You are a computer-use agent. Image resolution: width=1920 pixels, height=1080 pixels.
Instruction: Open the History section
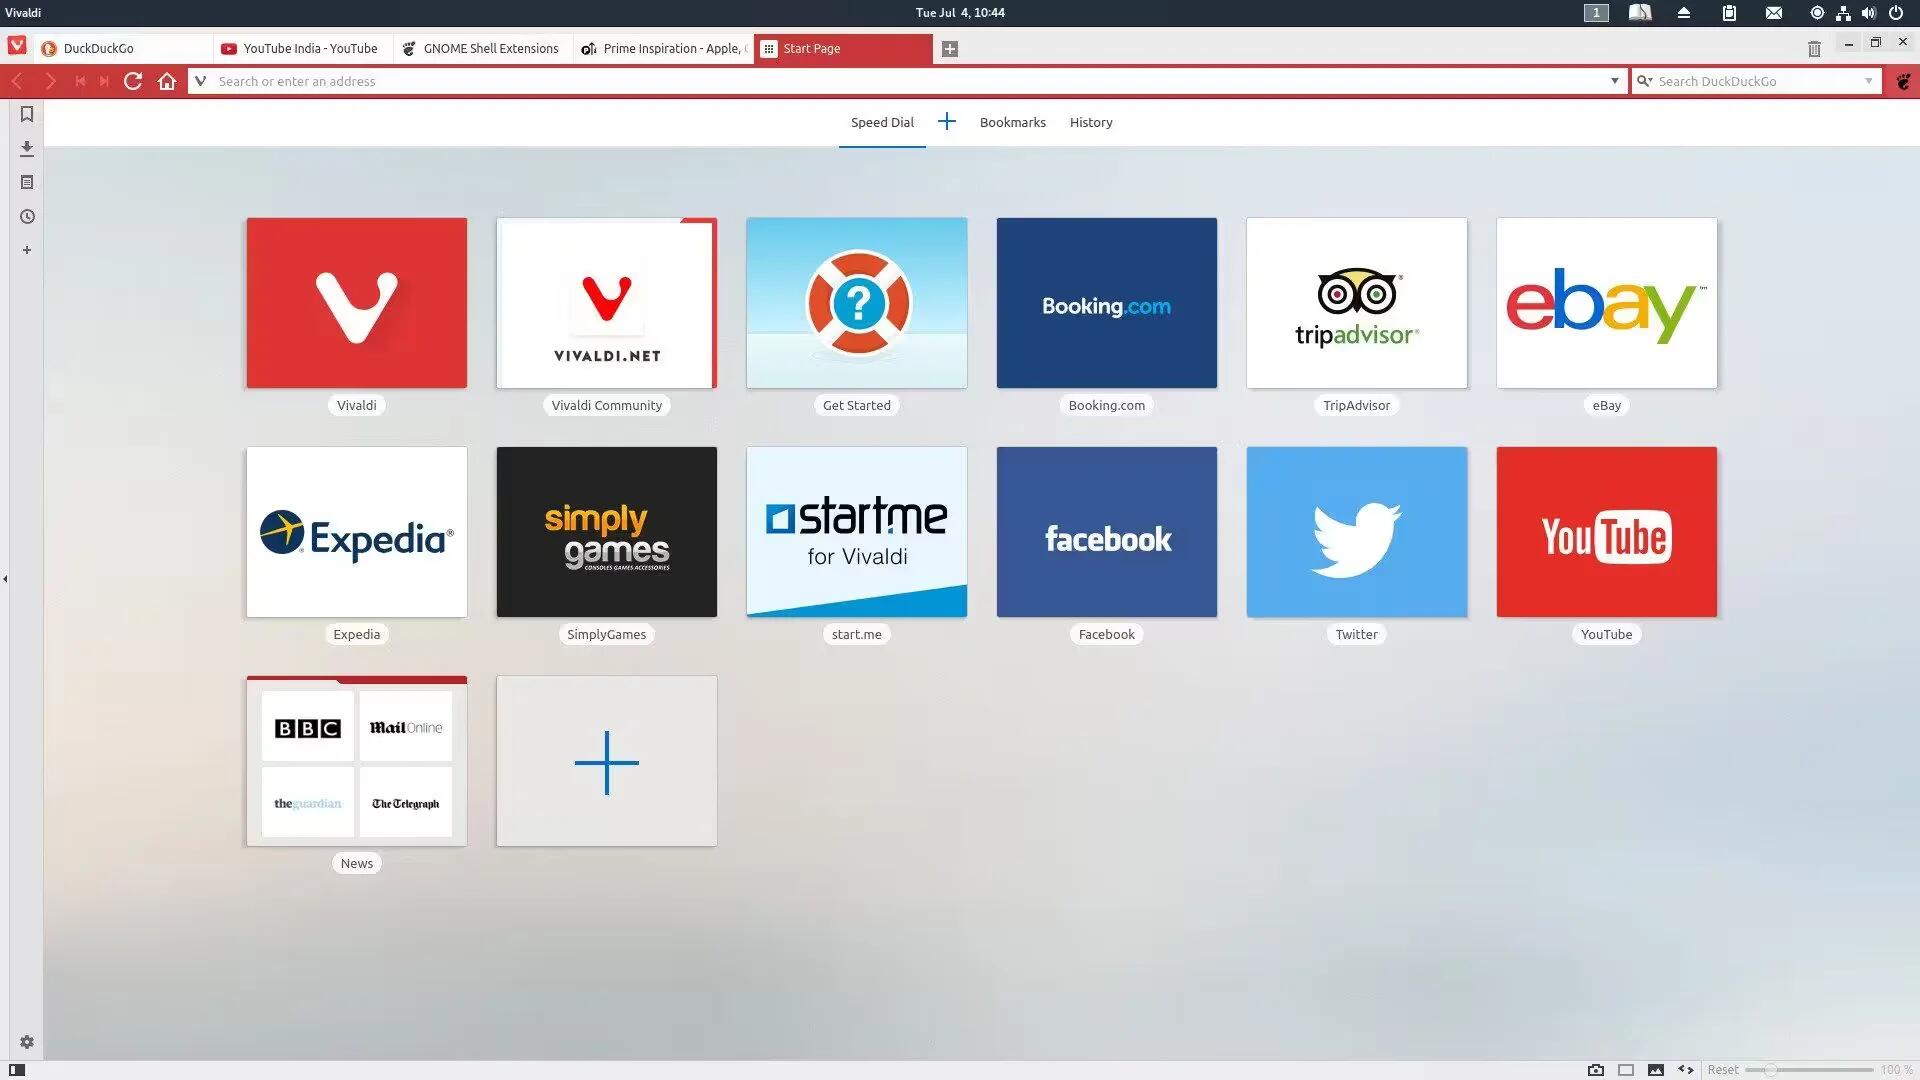point(1091,122)
